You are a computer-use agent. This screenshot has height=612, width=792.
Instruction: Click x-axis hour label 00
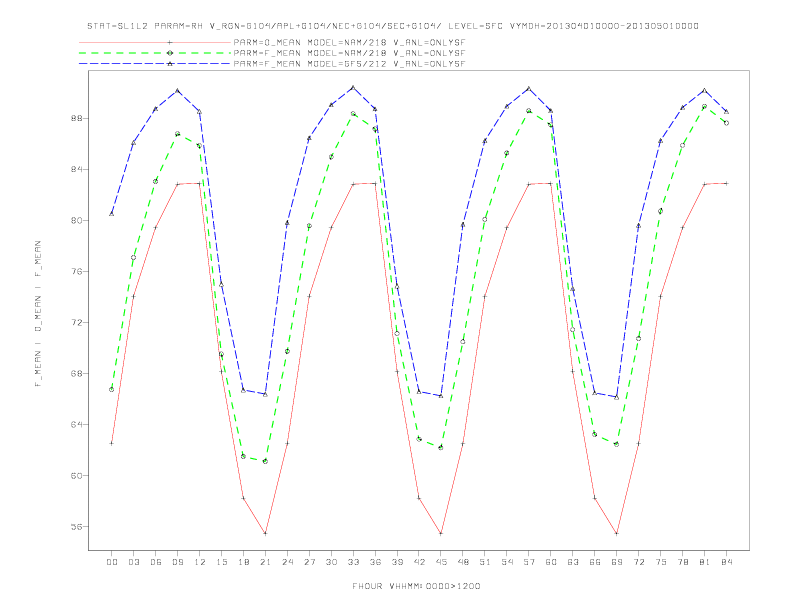pyautogui.click(x=112, y=562)
